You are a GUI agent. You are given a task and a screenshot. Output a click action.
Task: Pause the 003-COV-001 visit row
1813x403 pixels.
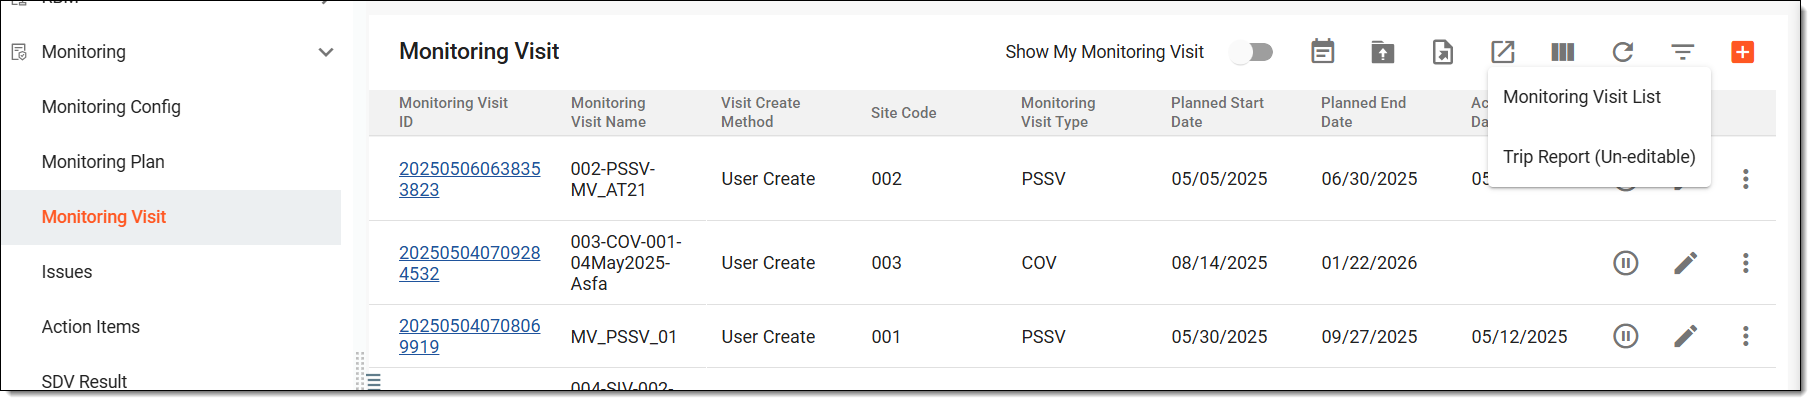(x=1626, y=263)
